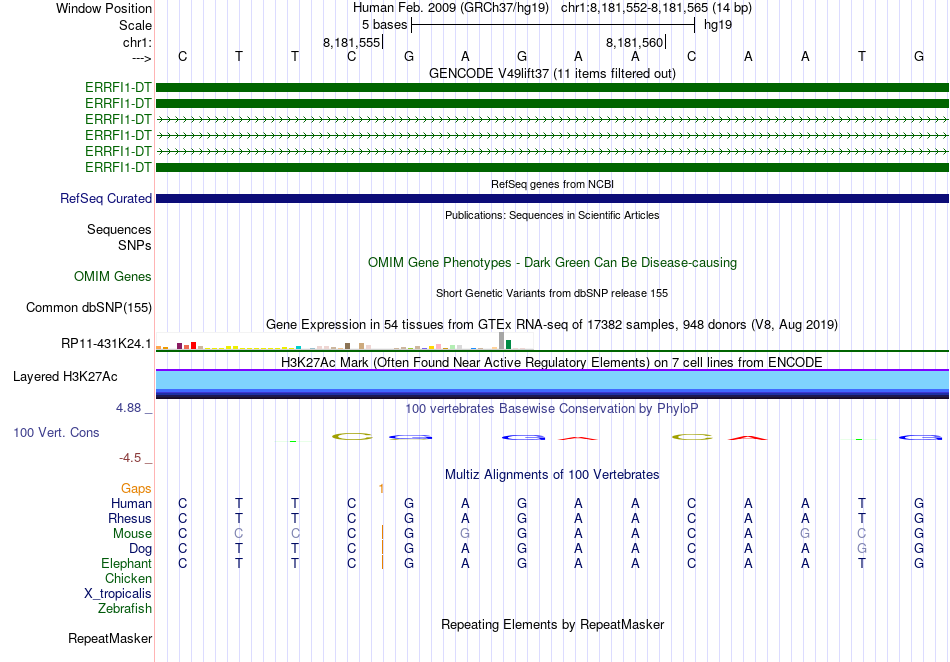The image size is (950, 662).
Task: Click 100 vertebrates Basewise Conservation by PhyloP title
Action: click(552, 408)
